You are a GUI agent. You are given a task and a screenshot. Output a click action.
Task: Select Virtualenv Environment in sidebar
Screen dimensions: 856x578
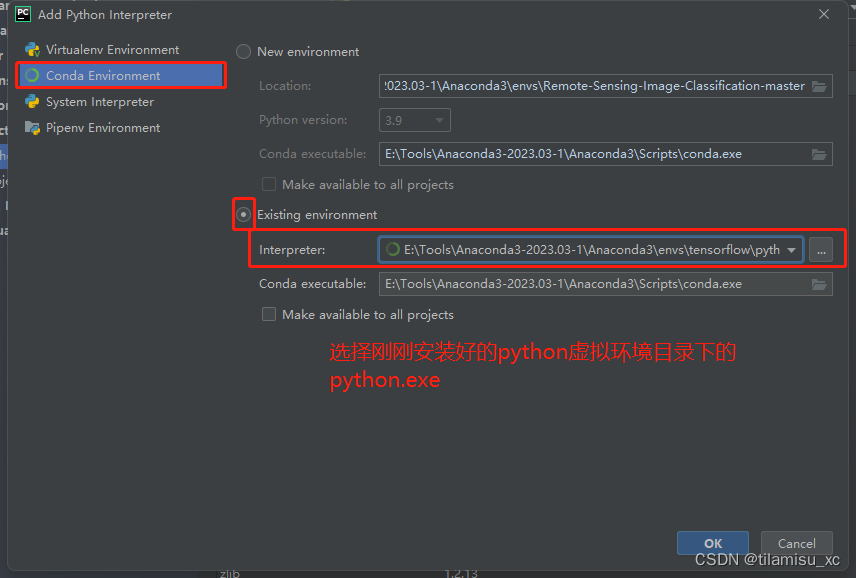pyautogui.click(x=112, y=50)
